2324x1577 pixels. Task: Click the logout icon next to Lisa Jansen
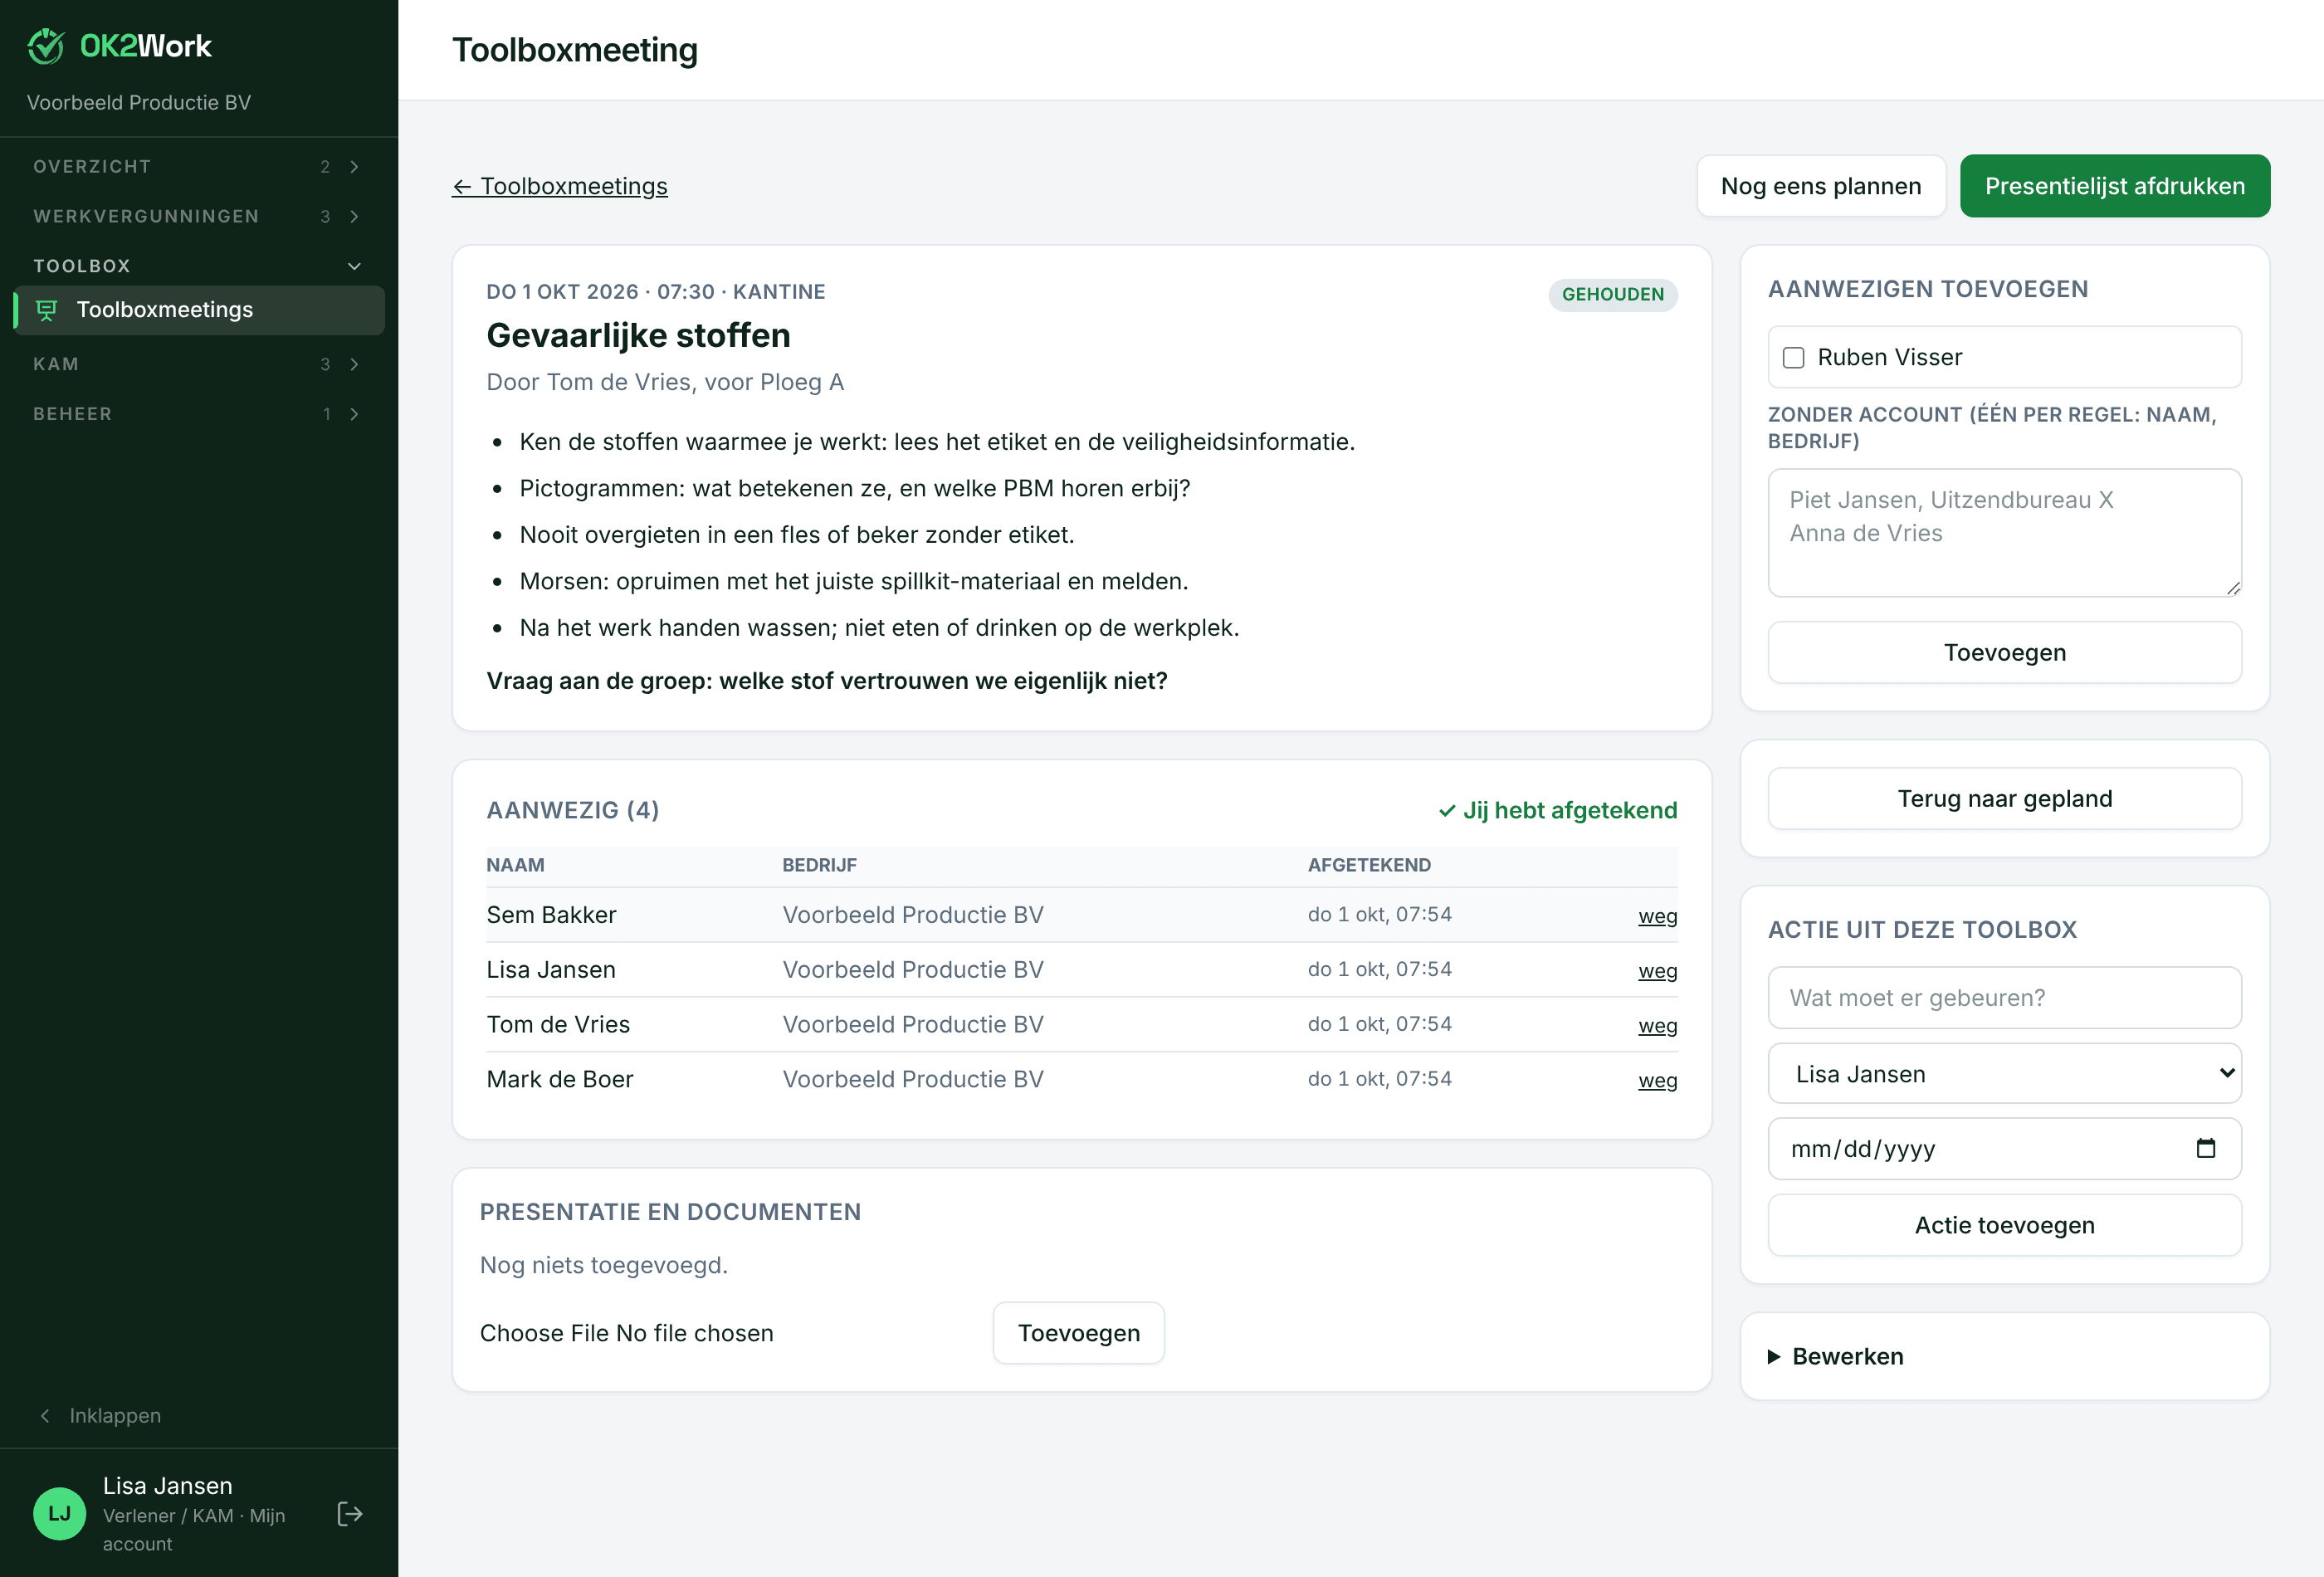pyautogui.click(x=350, y=1514)
